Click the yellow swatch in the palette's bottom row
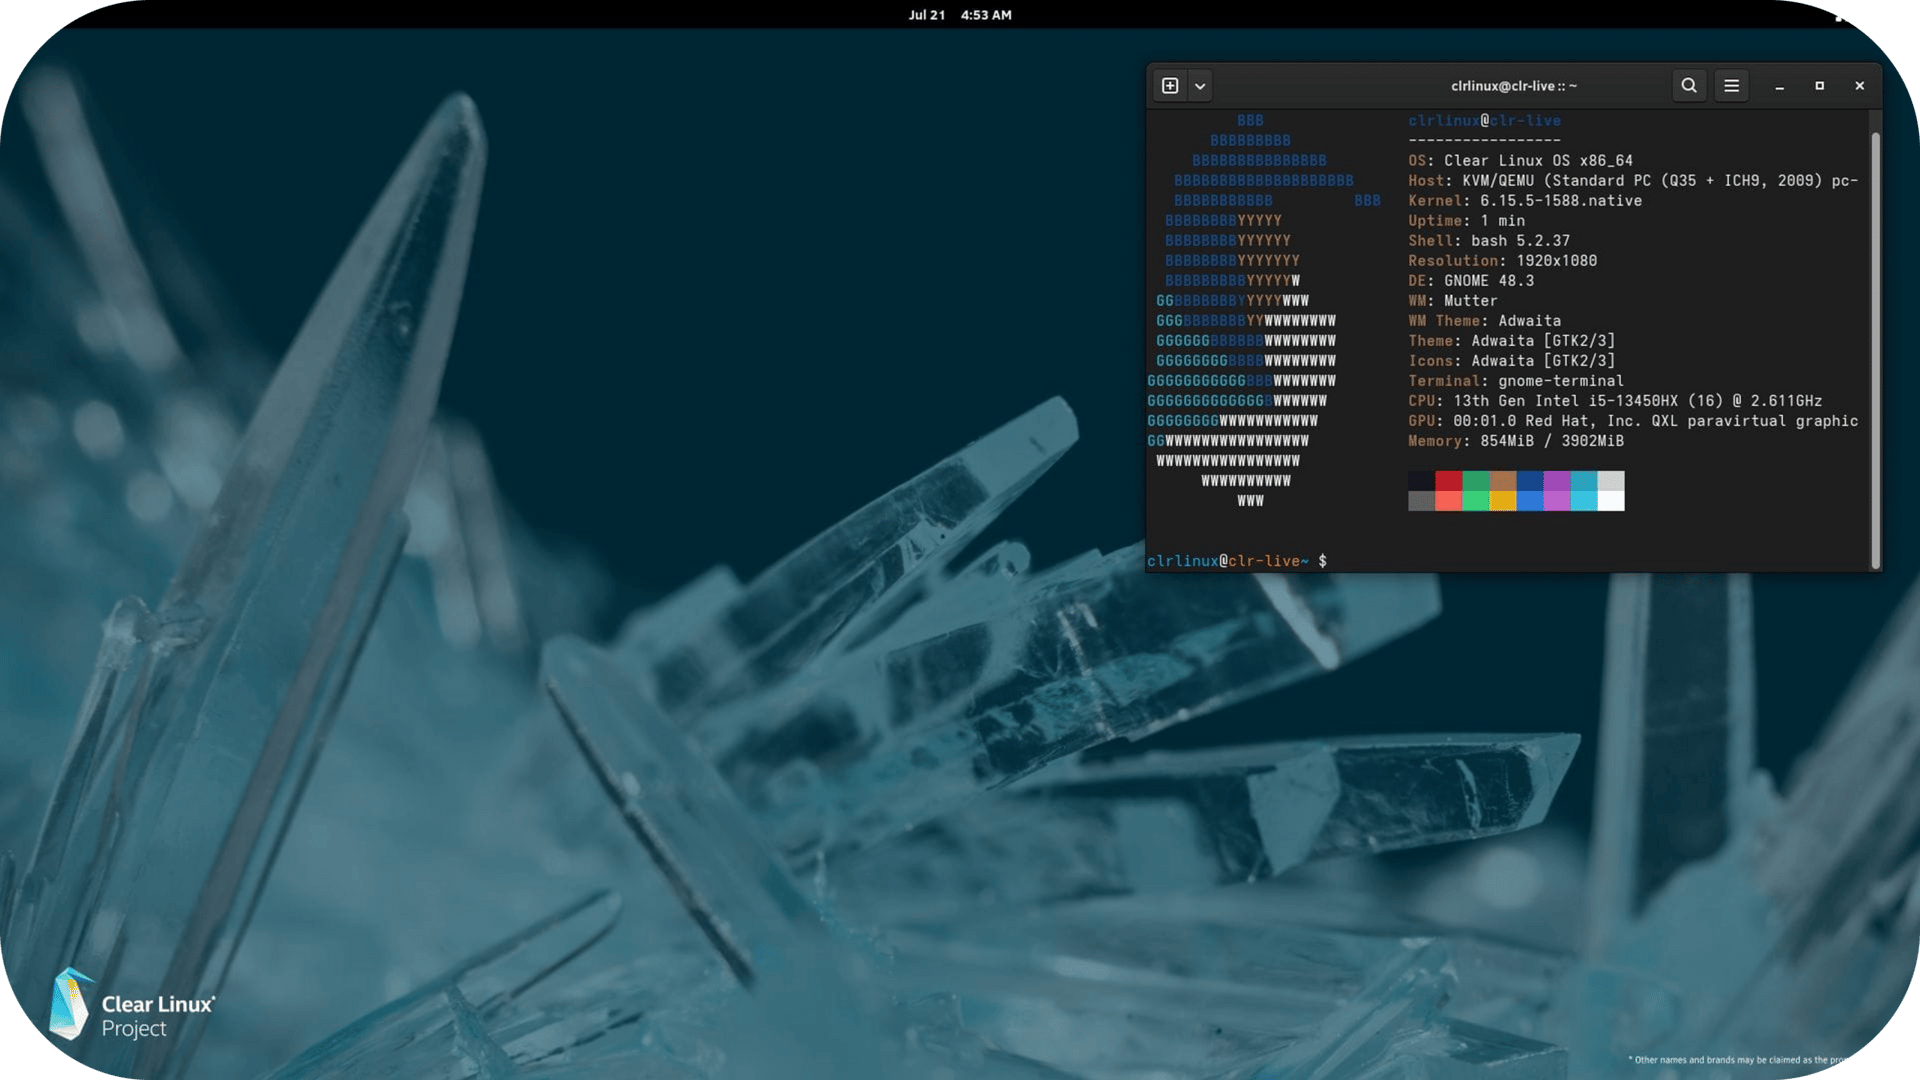This screenshot has height=1080, width=1920. 1503,501
